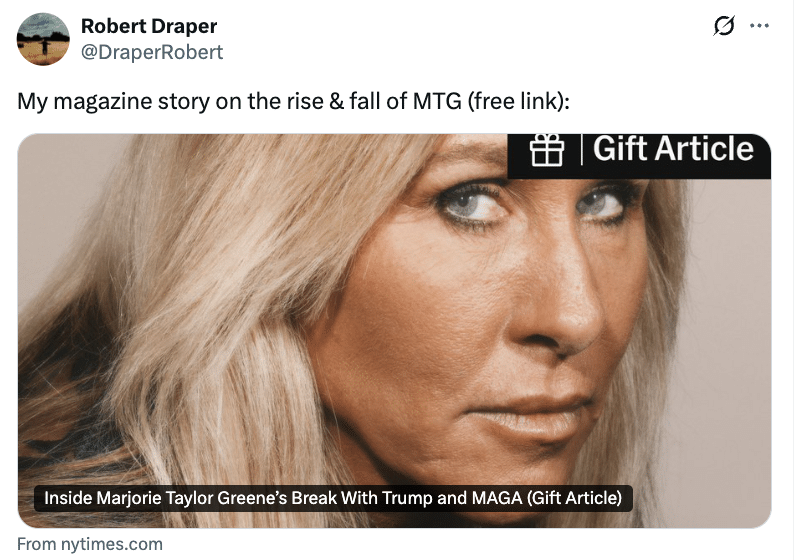Open the Grok actions icon
Image resolution: width=794 pixels, height=560 pixels.
[x=724, y=26]
